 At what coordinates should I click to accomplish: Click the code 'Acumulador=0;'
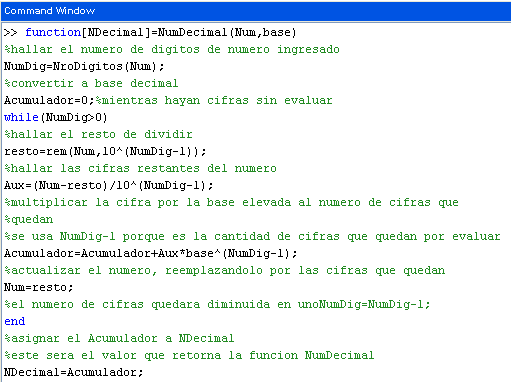[x=49, y=100]
